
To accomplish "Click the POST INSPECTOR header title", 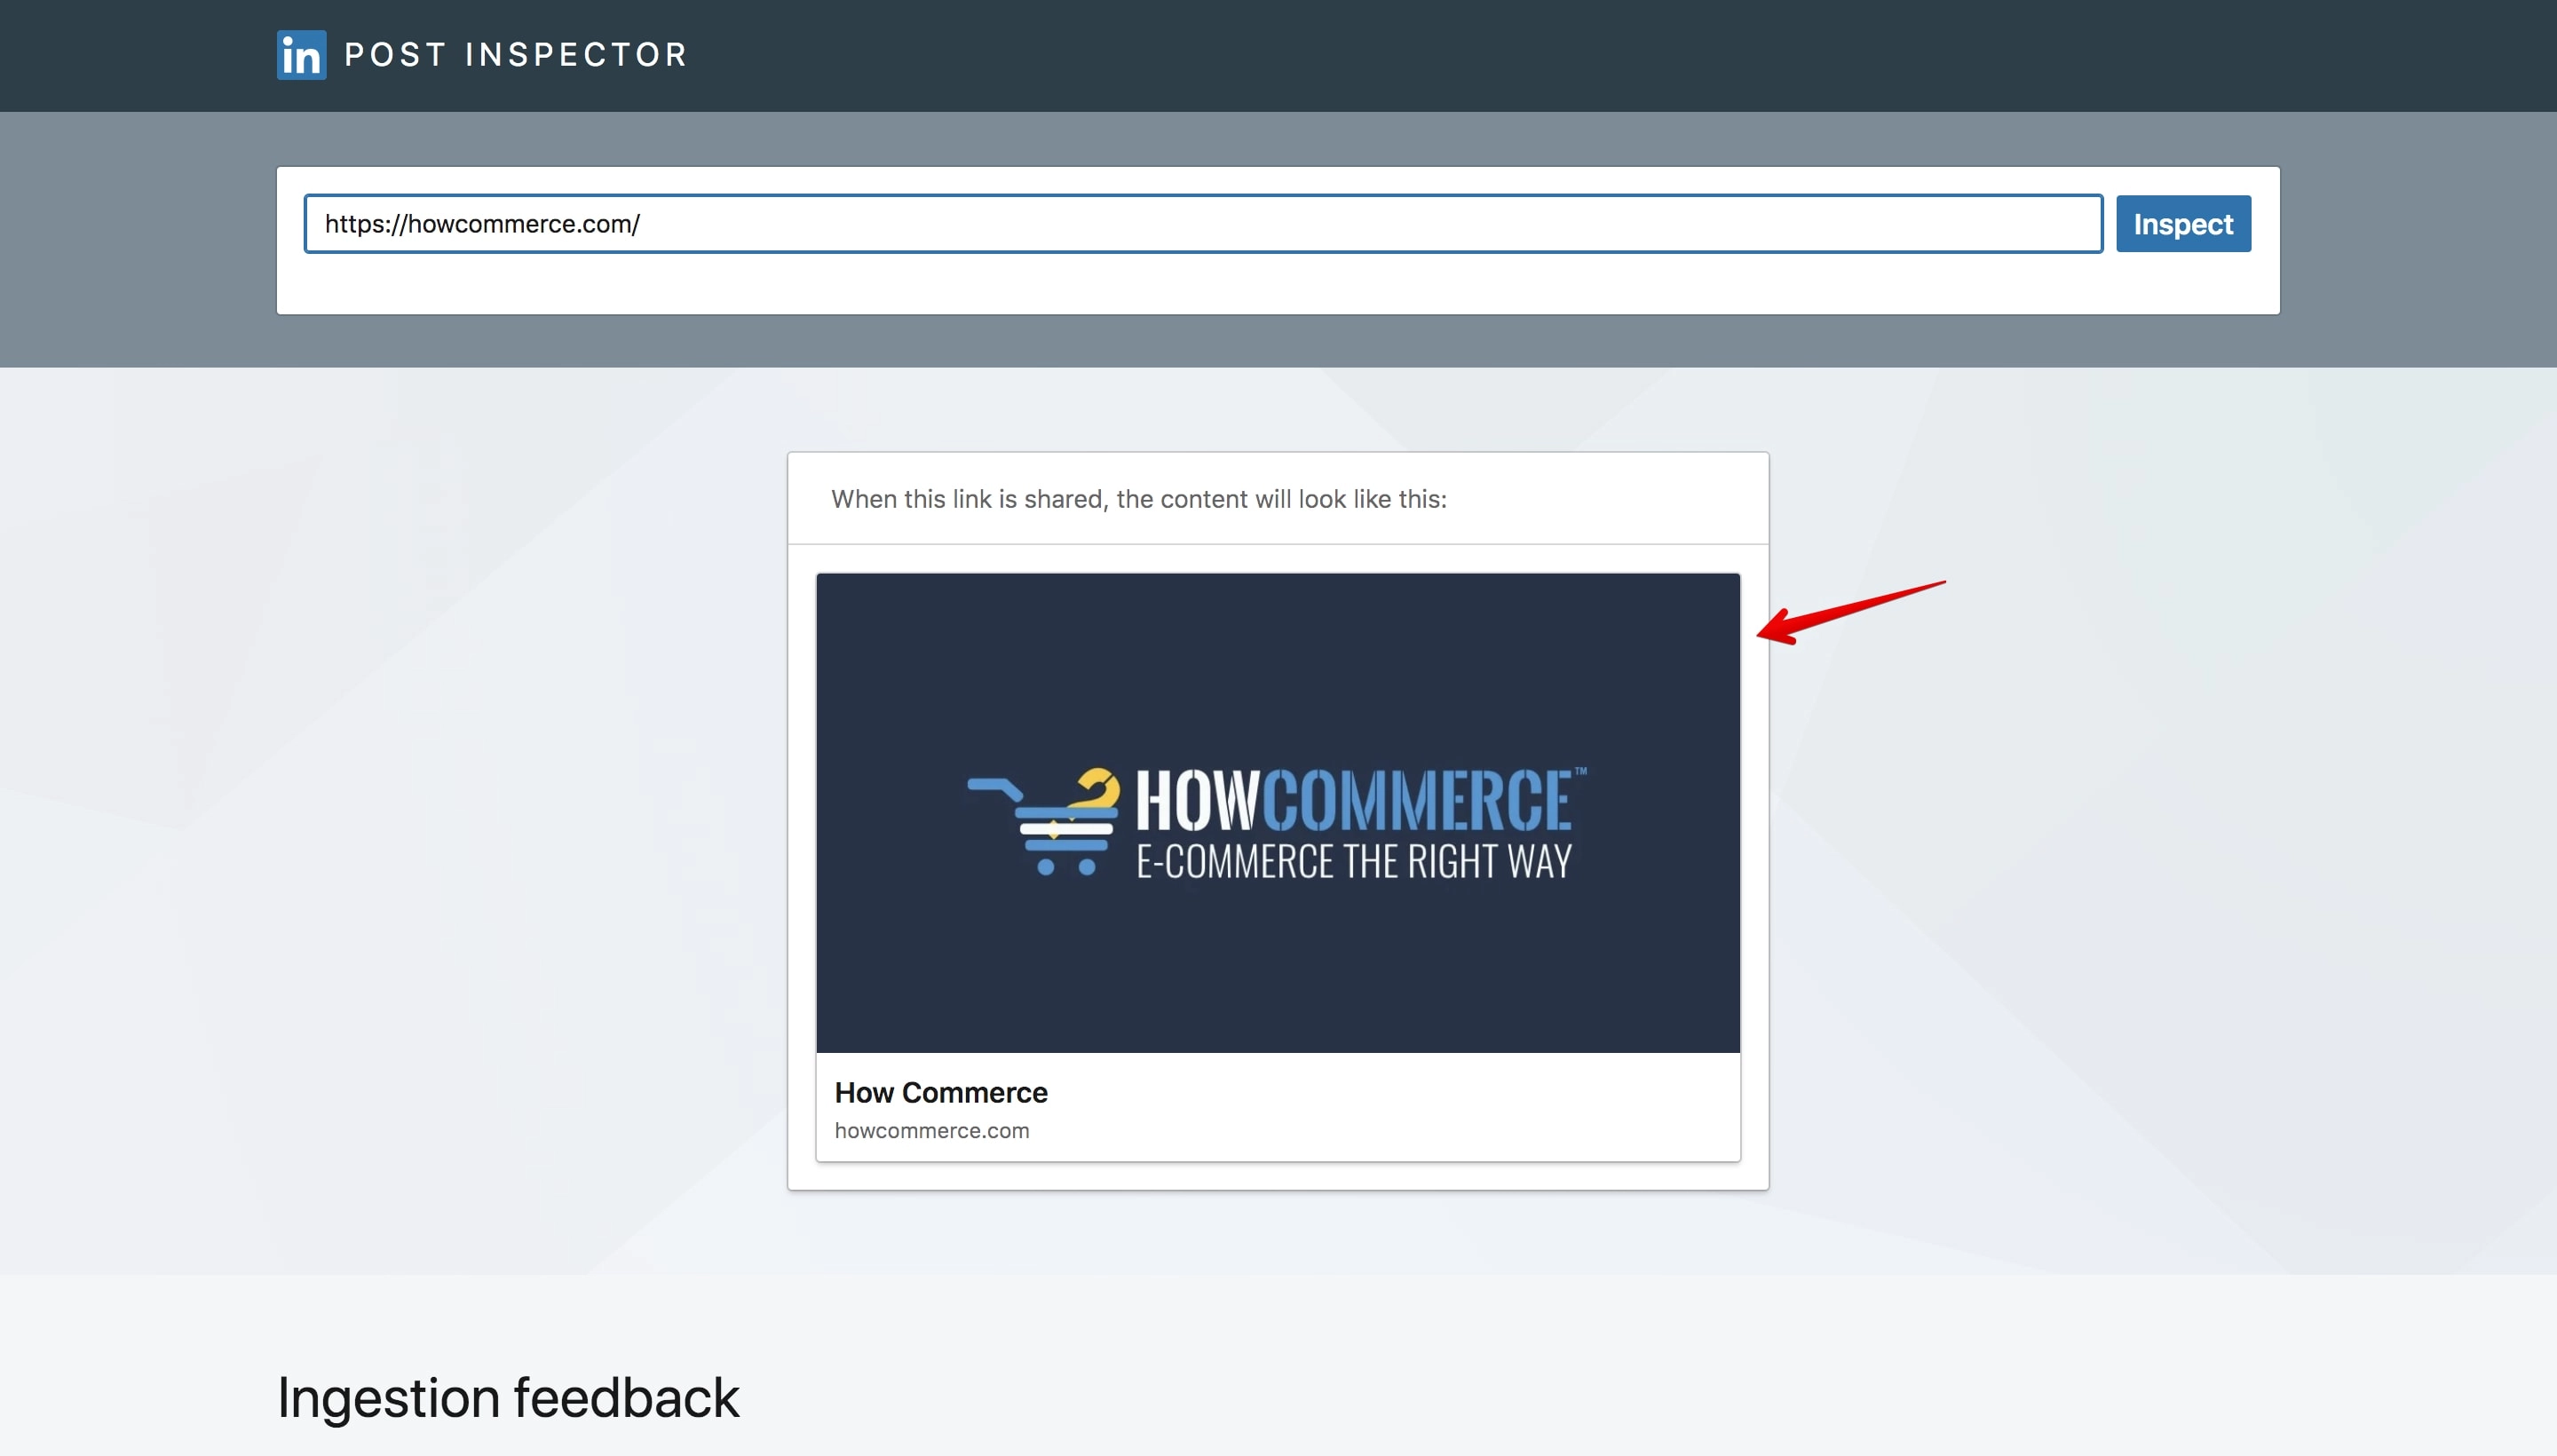I will [x=516, y=55].
